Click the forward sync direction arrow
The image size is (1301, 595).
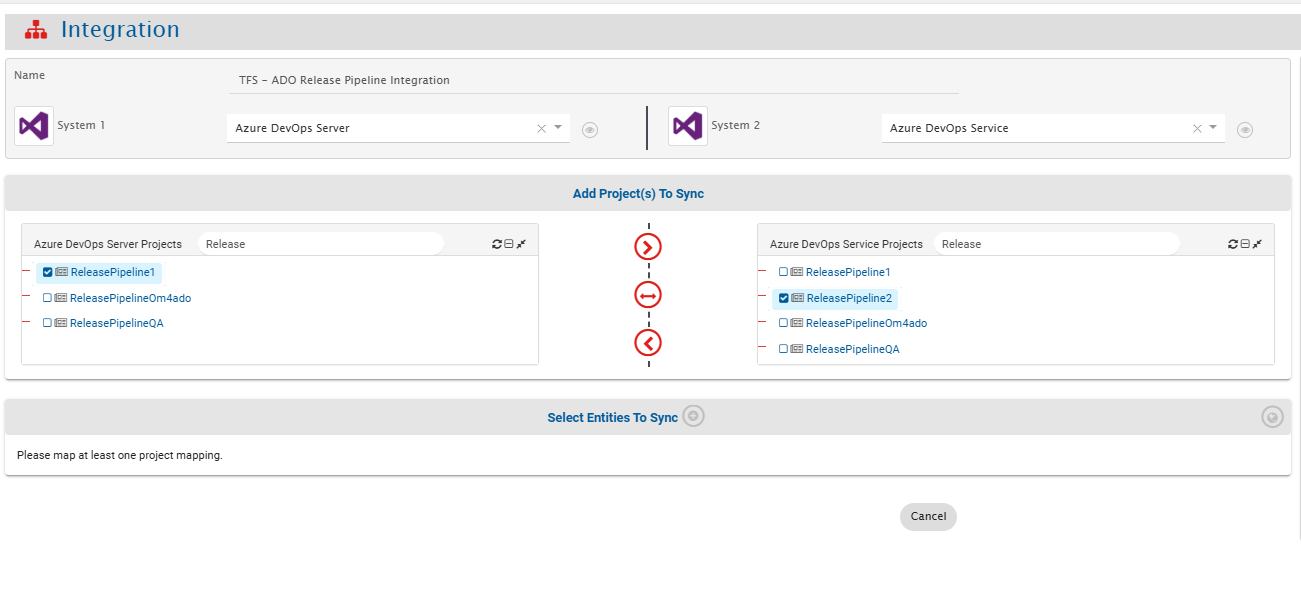point(648,247)
